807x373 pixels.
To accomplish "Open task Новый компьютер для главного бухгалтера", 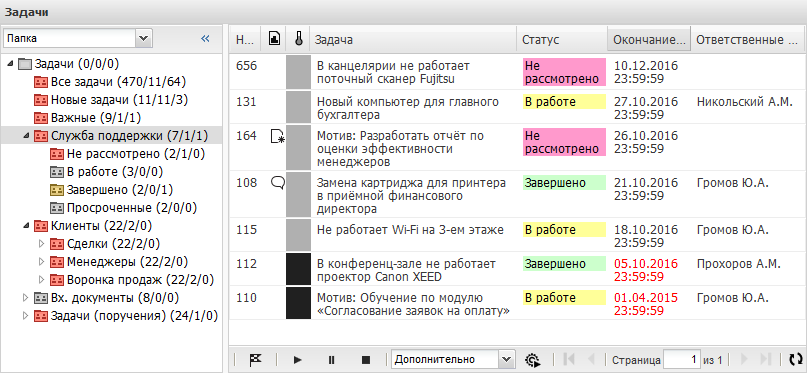I will (x=408, y=108).
